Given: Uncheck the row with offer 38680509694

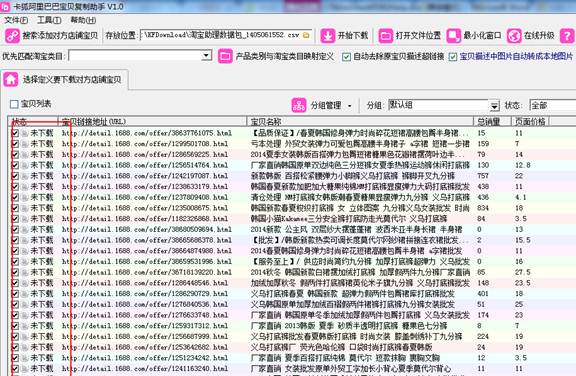Looking at the screenshot, I should point(15,229).
